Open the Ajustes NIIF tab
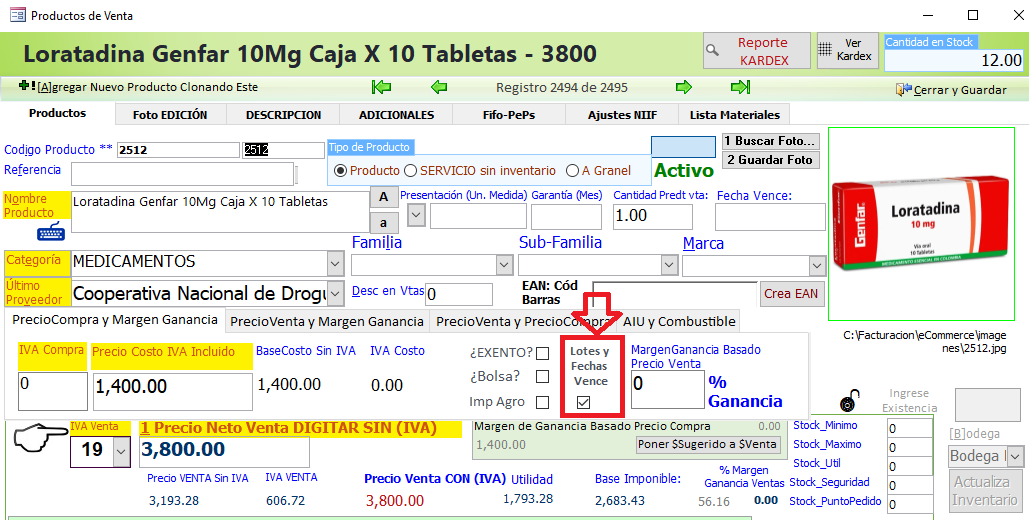Viewport: 1029px width, 520px height. 622,115
